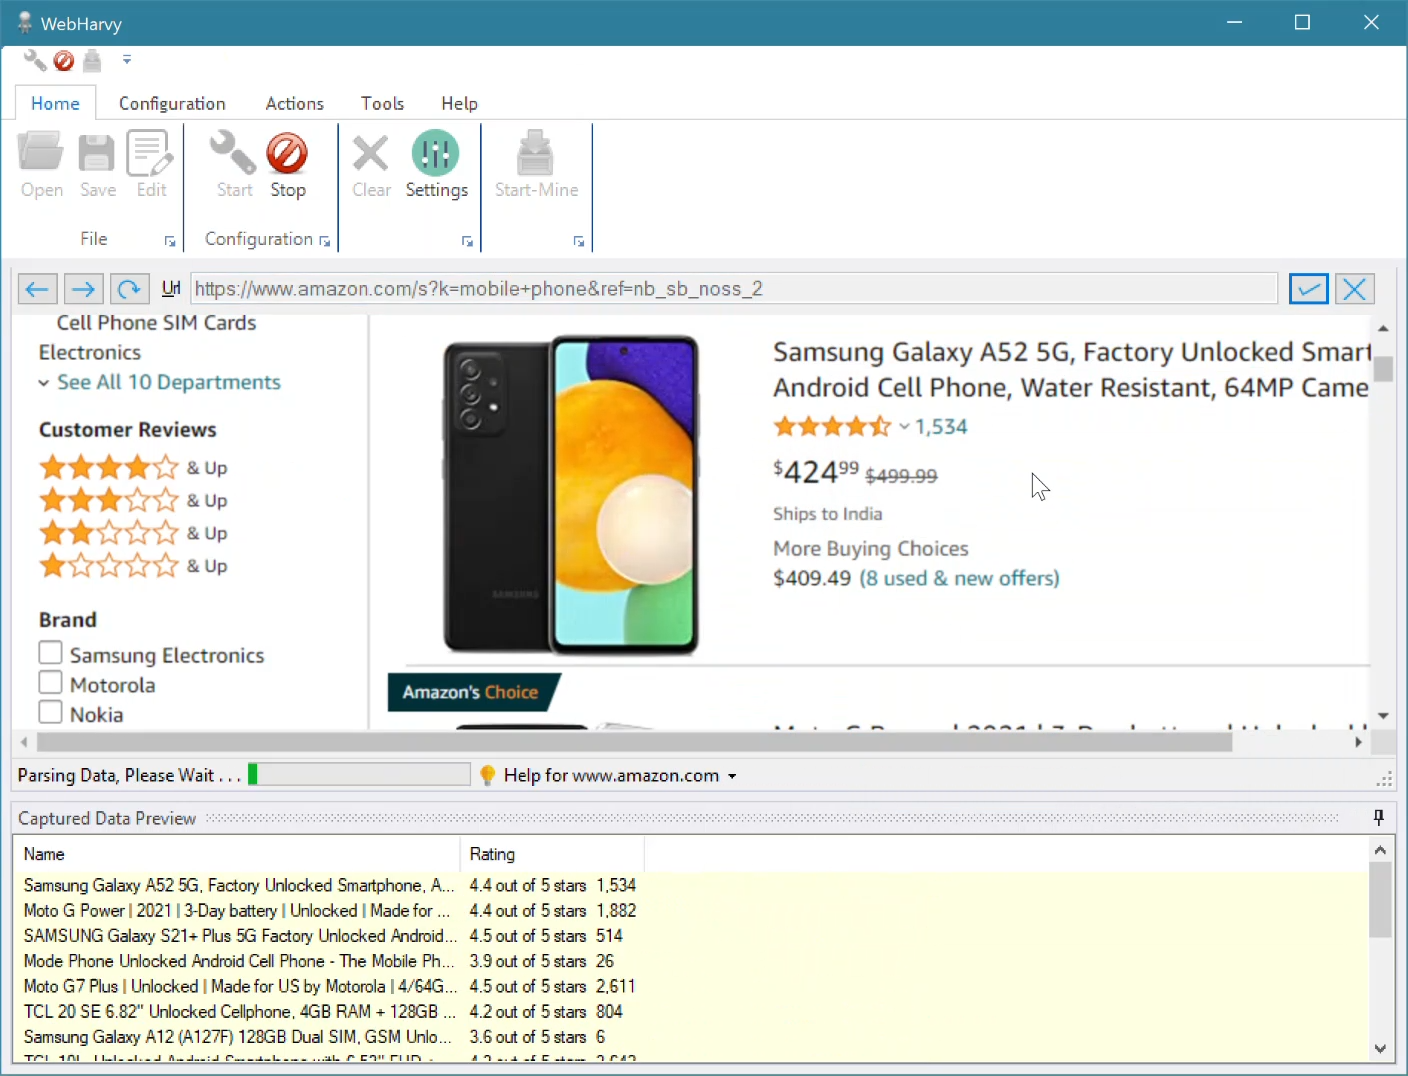1408x1076 pixels.
Task: Open the Configuration ribbon tab
Action: [172, 103]
